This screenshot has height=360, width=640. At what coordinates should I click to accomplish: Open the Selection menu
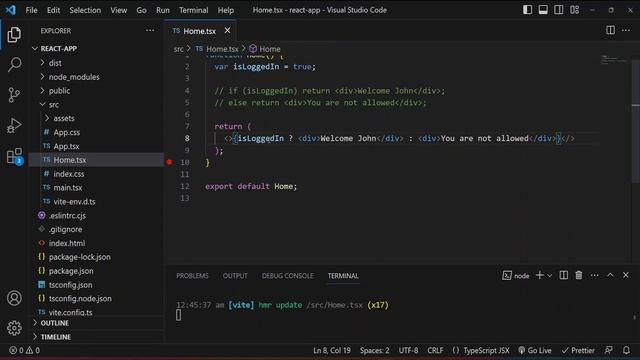tap(85, 10)
